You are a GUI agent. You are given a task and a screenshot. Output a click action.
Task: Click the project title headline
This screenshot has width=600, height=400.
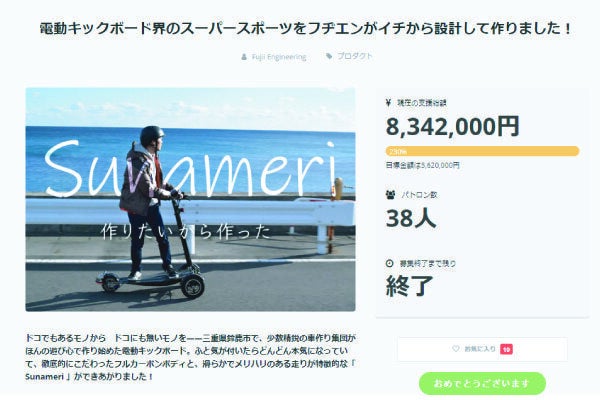(x=306, y=28)
